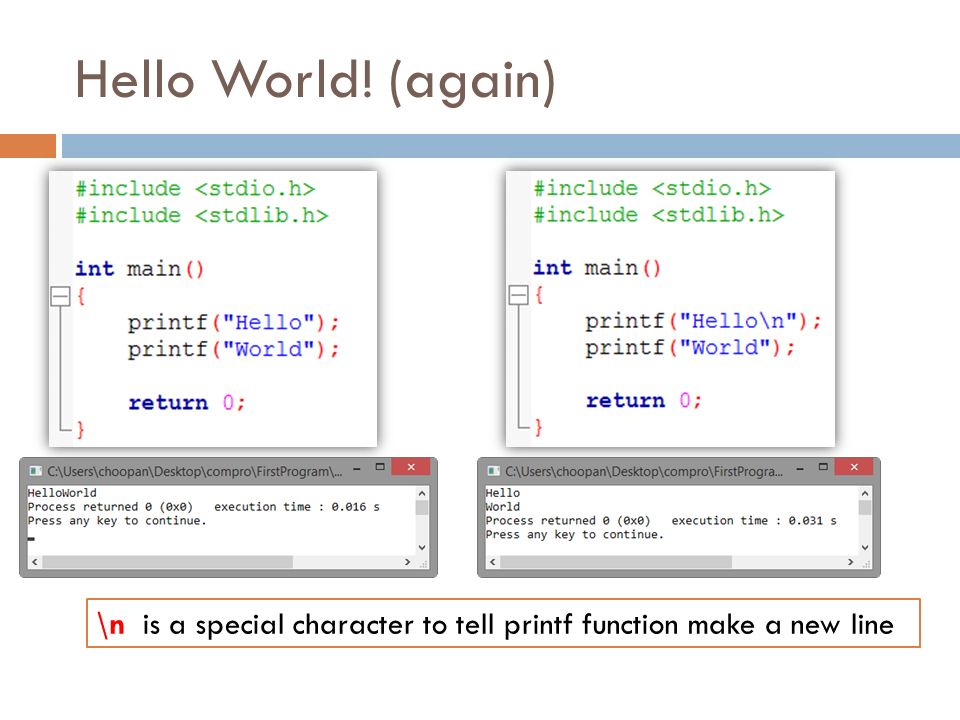Click the right console window title path
Screen dimensions: 960x720
(x=644, y=471)
